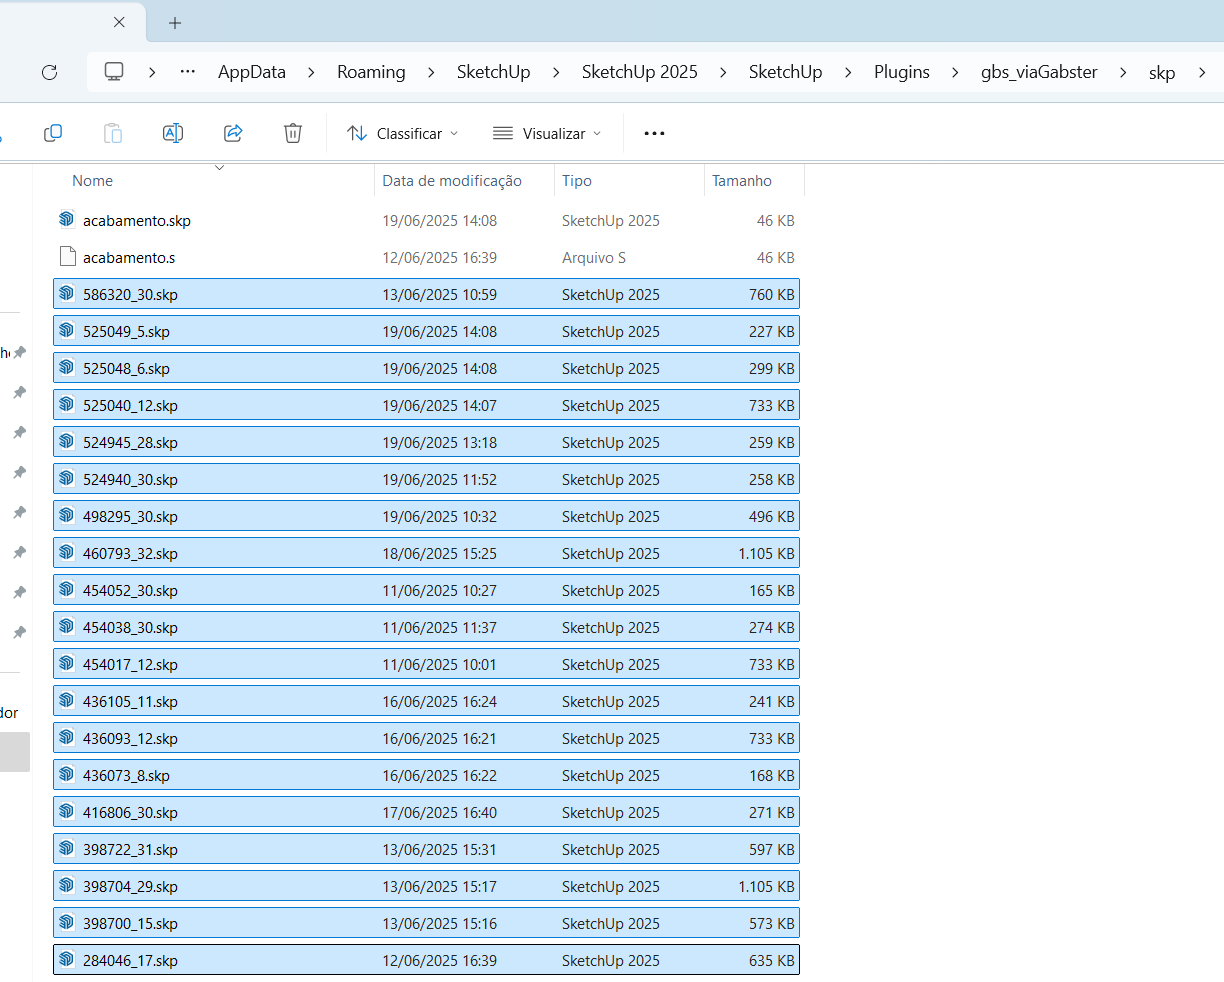Click the SketchUp icon of 284046_17.skp
Viewport: 1224px width, 982px height.
pos(67,959)
